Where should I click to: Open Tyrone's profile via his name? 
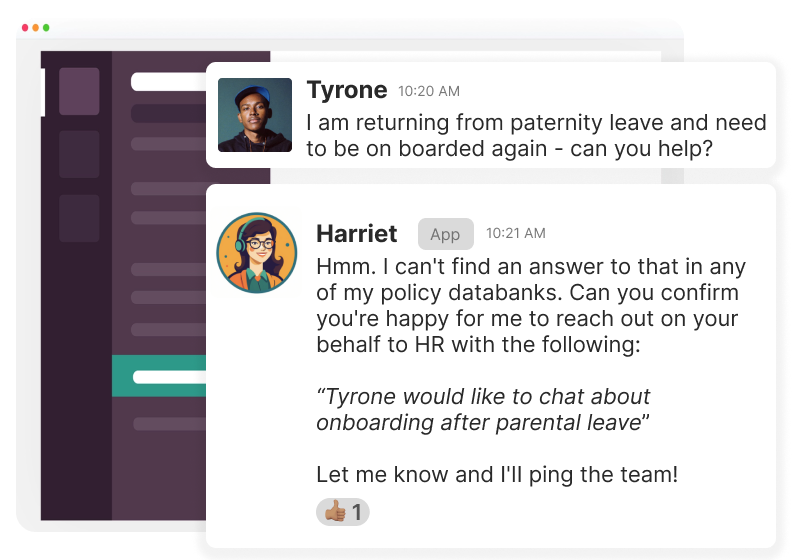tap(346, 90)
